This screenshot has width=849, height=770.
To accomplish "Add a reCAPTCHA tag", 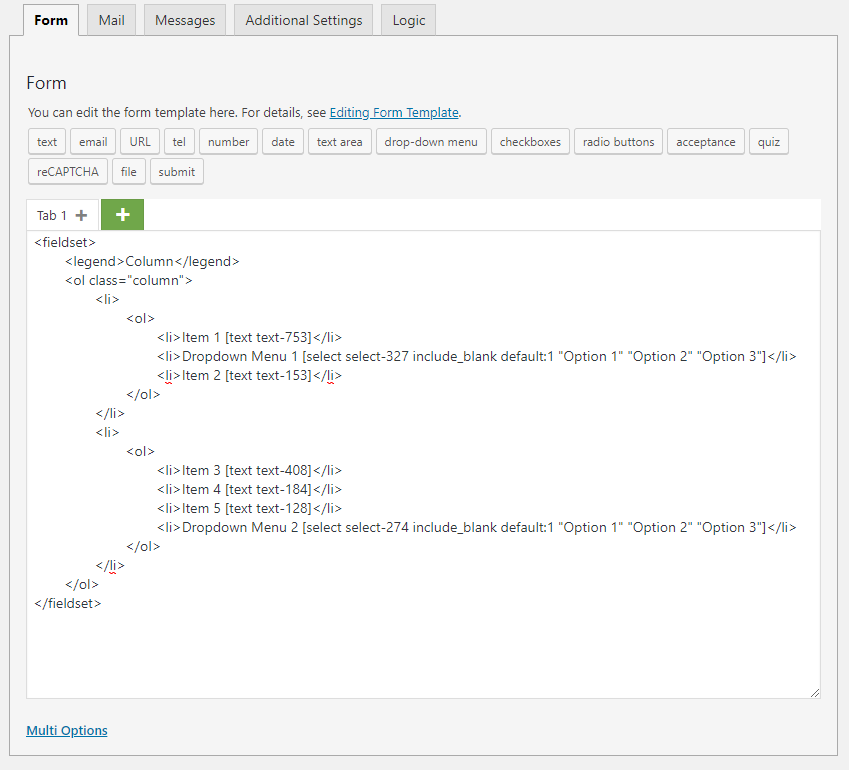I will (68, 171).
